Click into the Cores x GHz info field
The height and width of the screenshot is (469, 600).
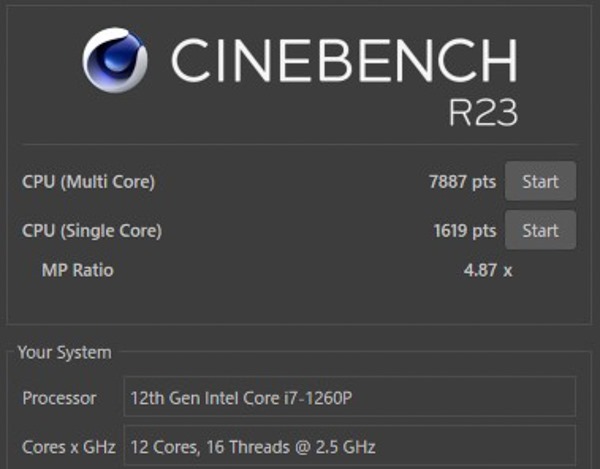click(350, 445)
